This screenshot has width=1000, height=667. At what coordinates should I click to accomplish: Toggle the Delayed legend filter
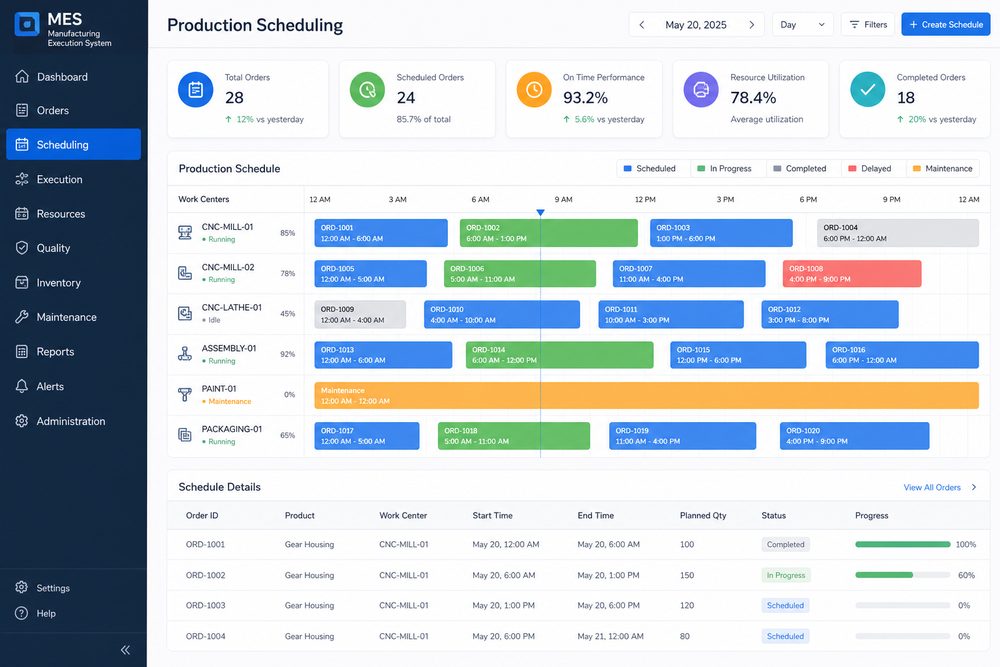(869, 168)
